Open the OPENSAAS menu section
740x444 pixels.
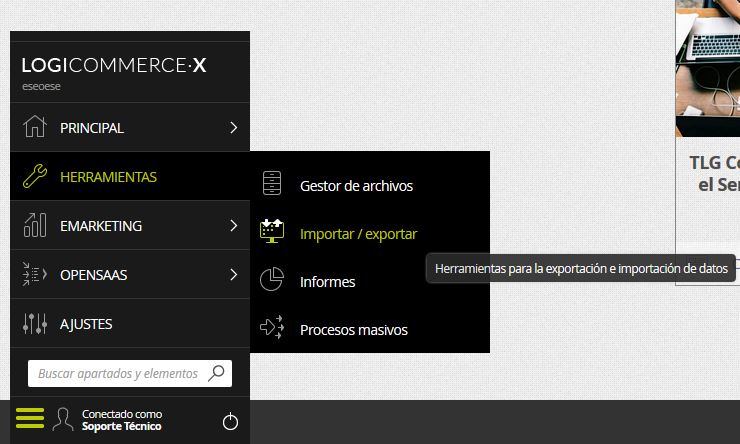(x=130, y=275)
